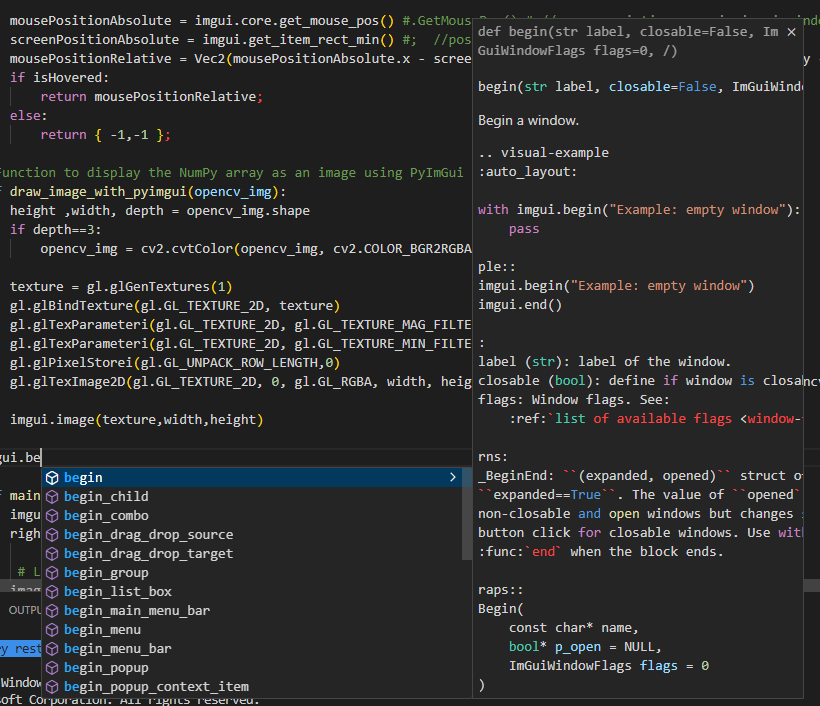
Task: Click the method icon beside begin_menu_bar
Action: point(52,648)
